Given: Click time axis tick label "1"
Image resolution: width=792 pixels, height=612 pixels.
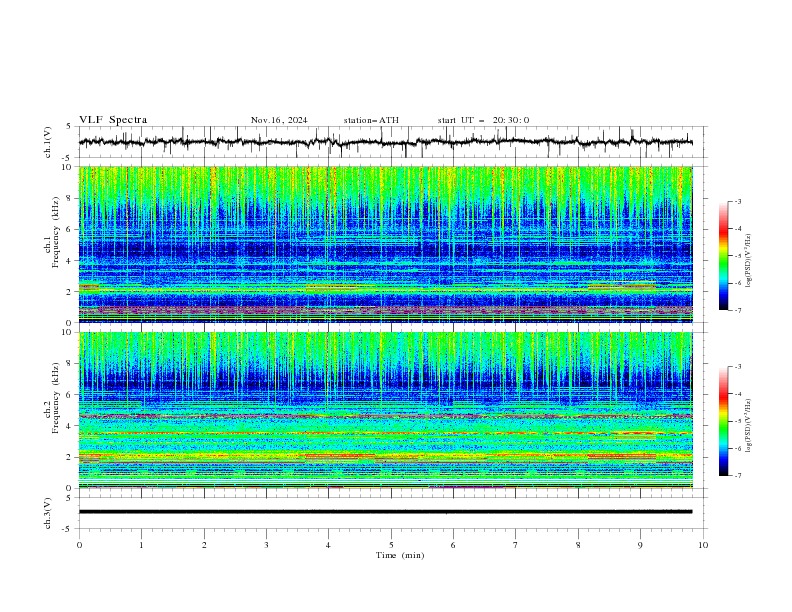Looking at the screenshot, I should tap(141, 545).
